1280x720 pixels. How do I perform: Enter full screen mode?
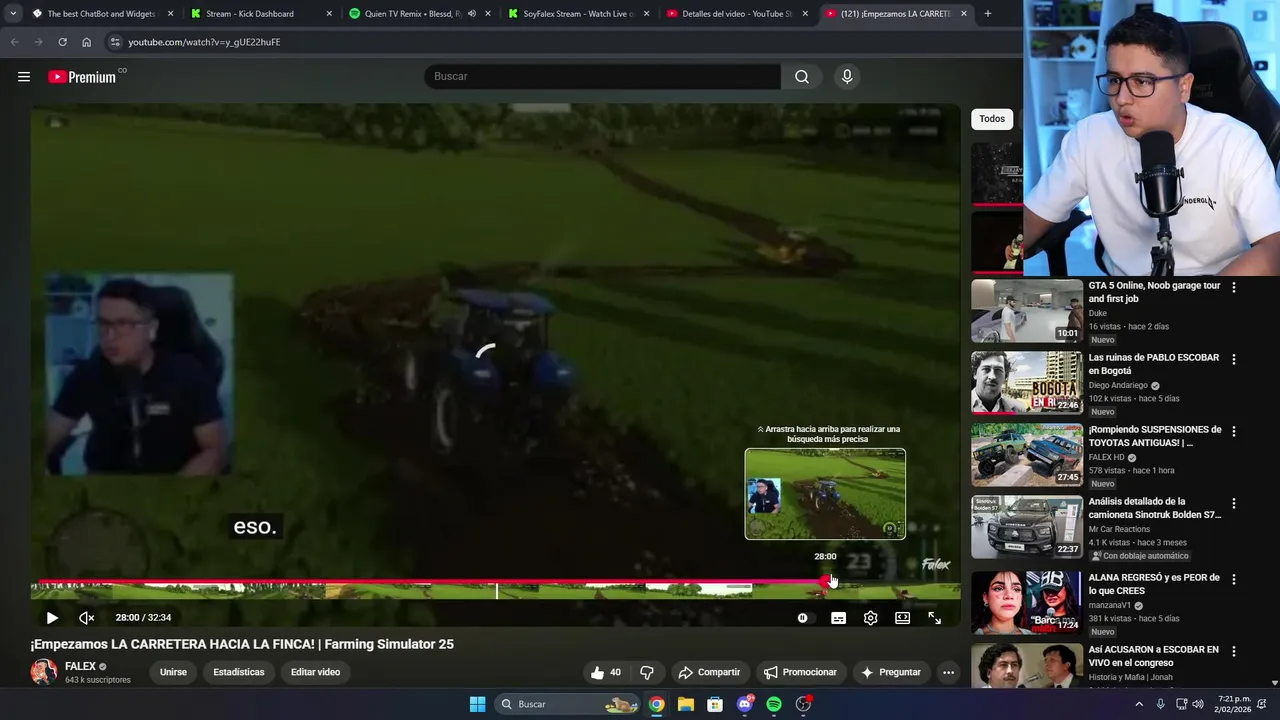934,618
